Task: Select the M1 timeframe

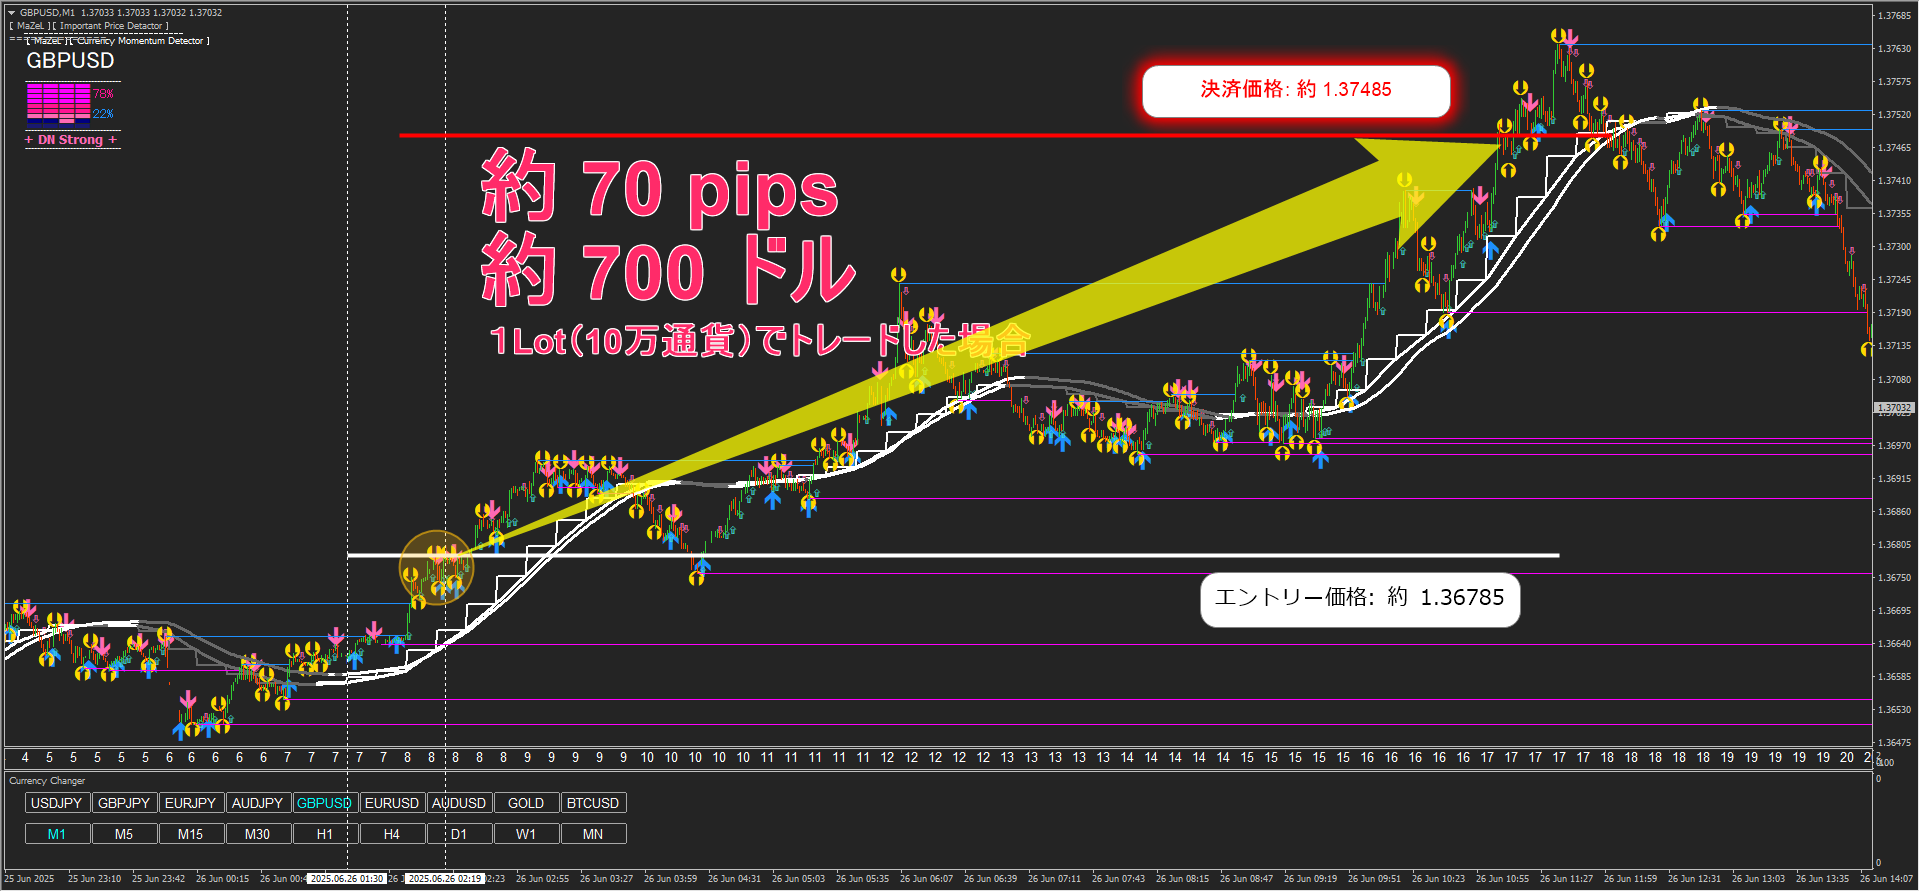Action: [x=57, y=834]
